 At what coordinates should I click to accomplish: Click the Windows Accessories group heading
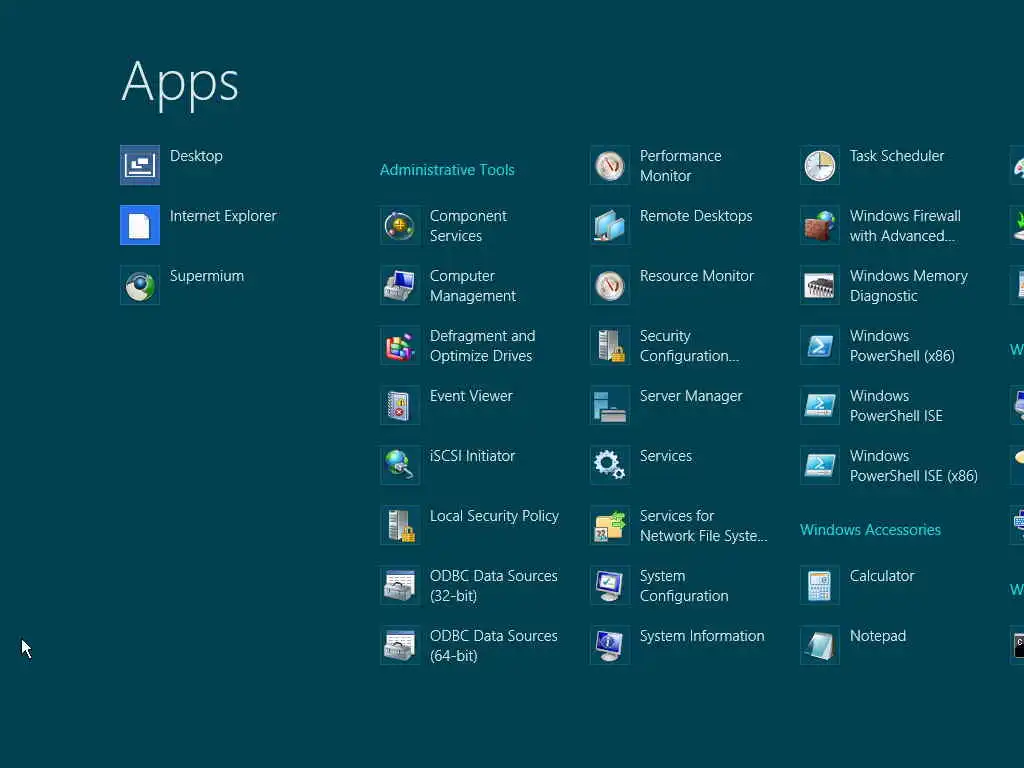[871, 530]
